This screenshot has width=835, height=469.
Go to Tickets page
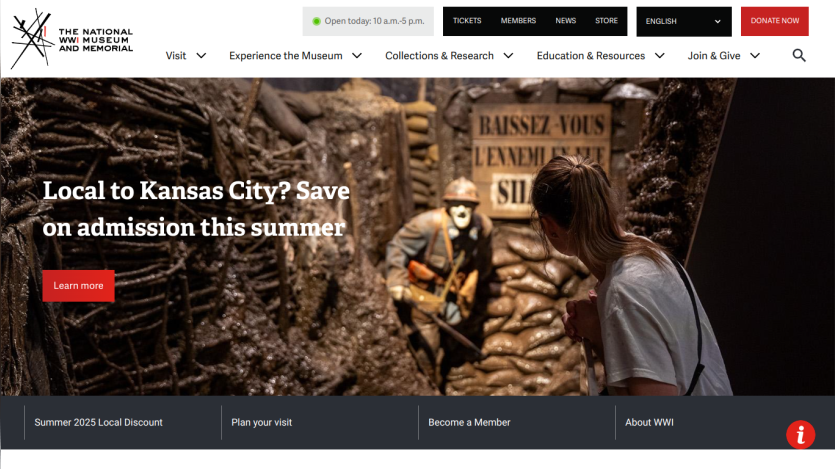467,21
